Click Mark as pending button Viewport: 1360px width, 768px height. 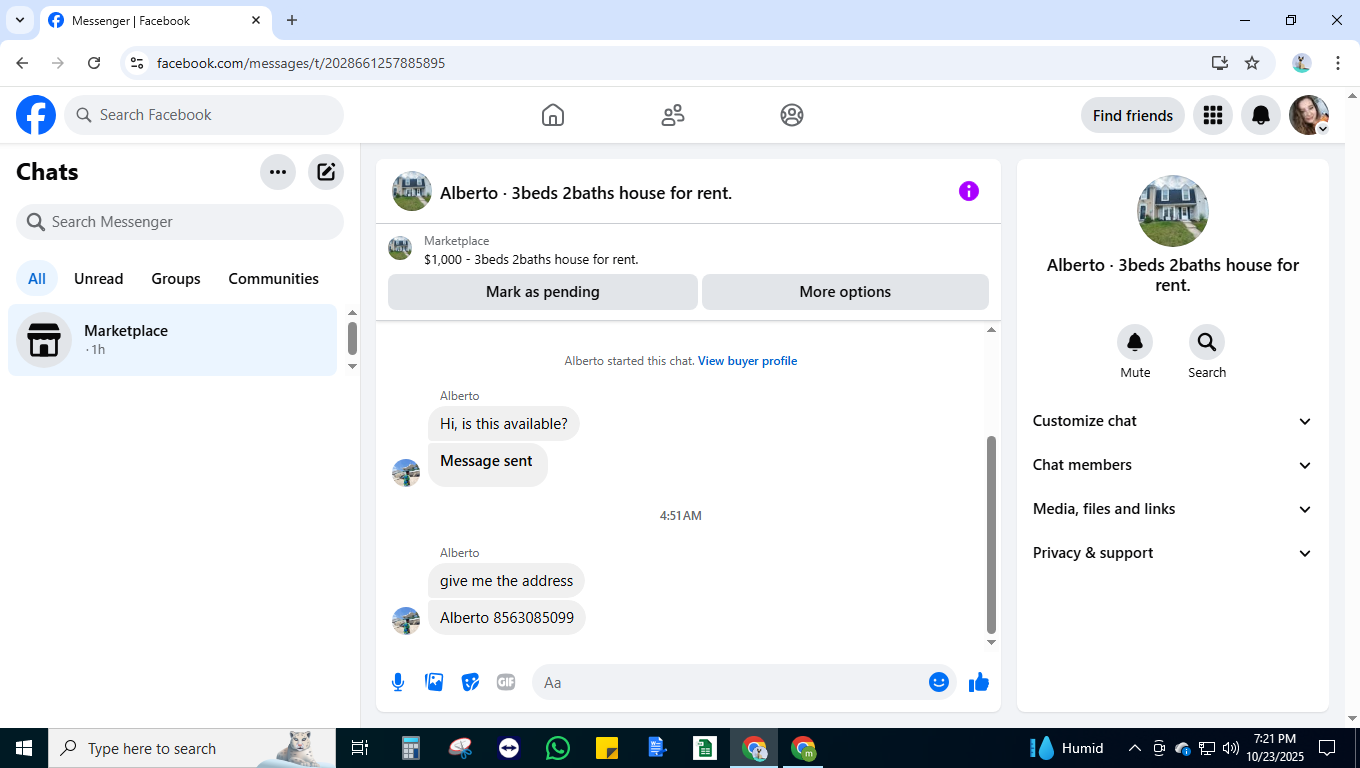point(543,292)
